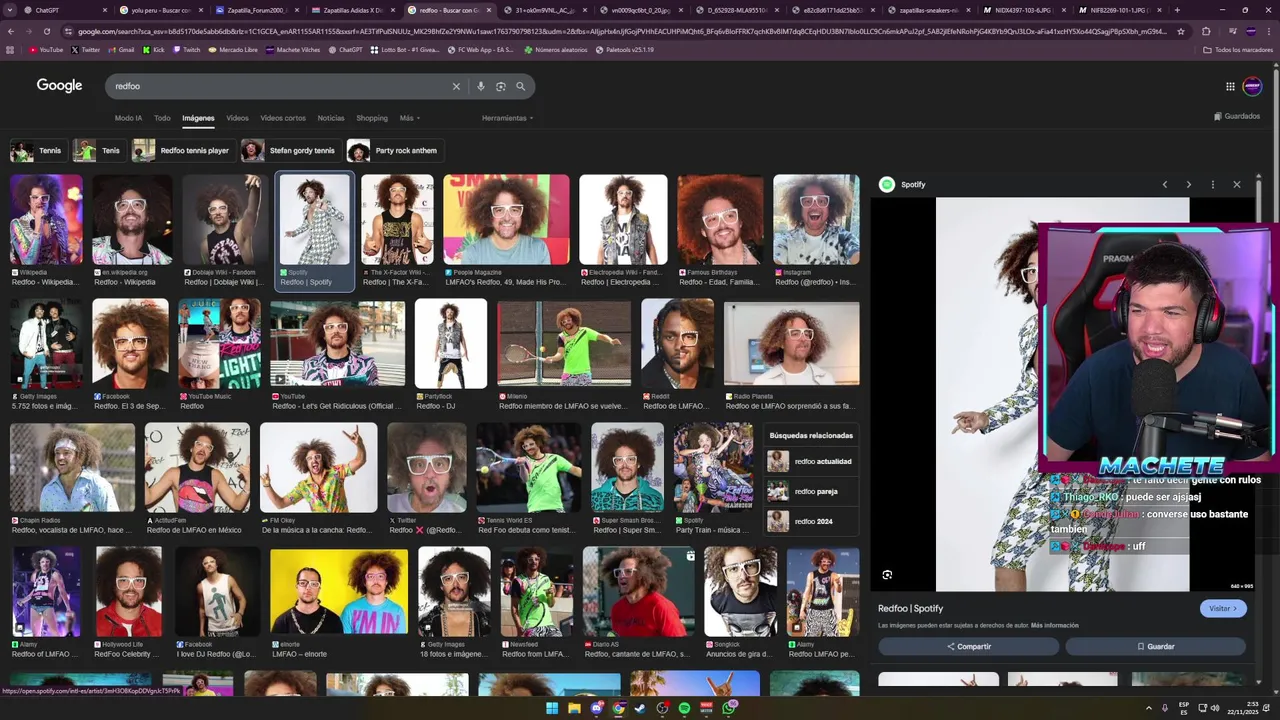Switch to the Noticias tab
This screenshot has height=720, width=1280.
[x=331, y=118]
